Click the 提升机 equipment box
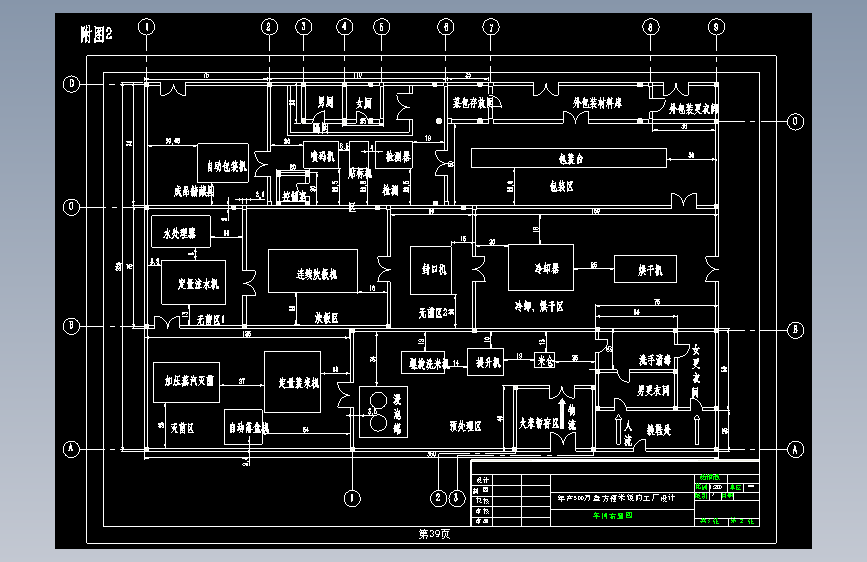Viewport: 867px width, 562px height. 485,362
